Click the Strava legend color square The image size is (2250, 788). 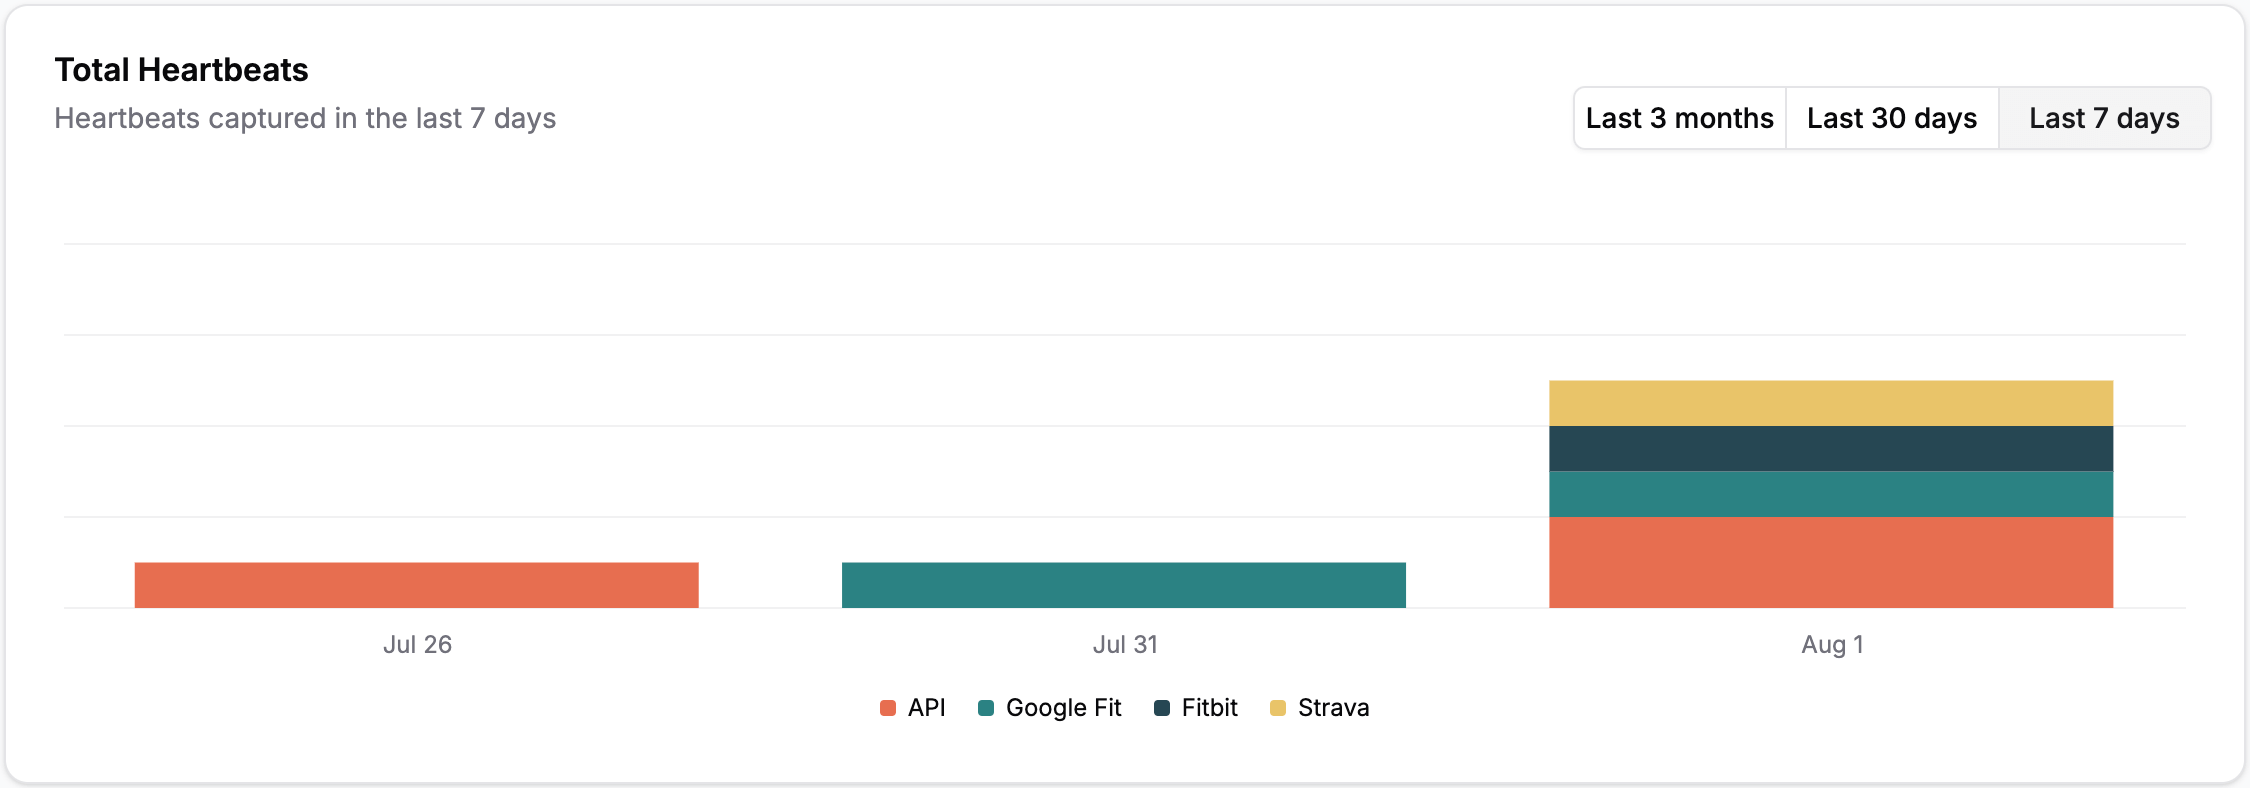pos(1278,708)
